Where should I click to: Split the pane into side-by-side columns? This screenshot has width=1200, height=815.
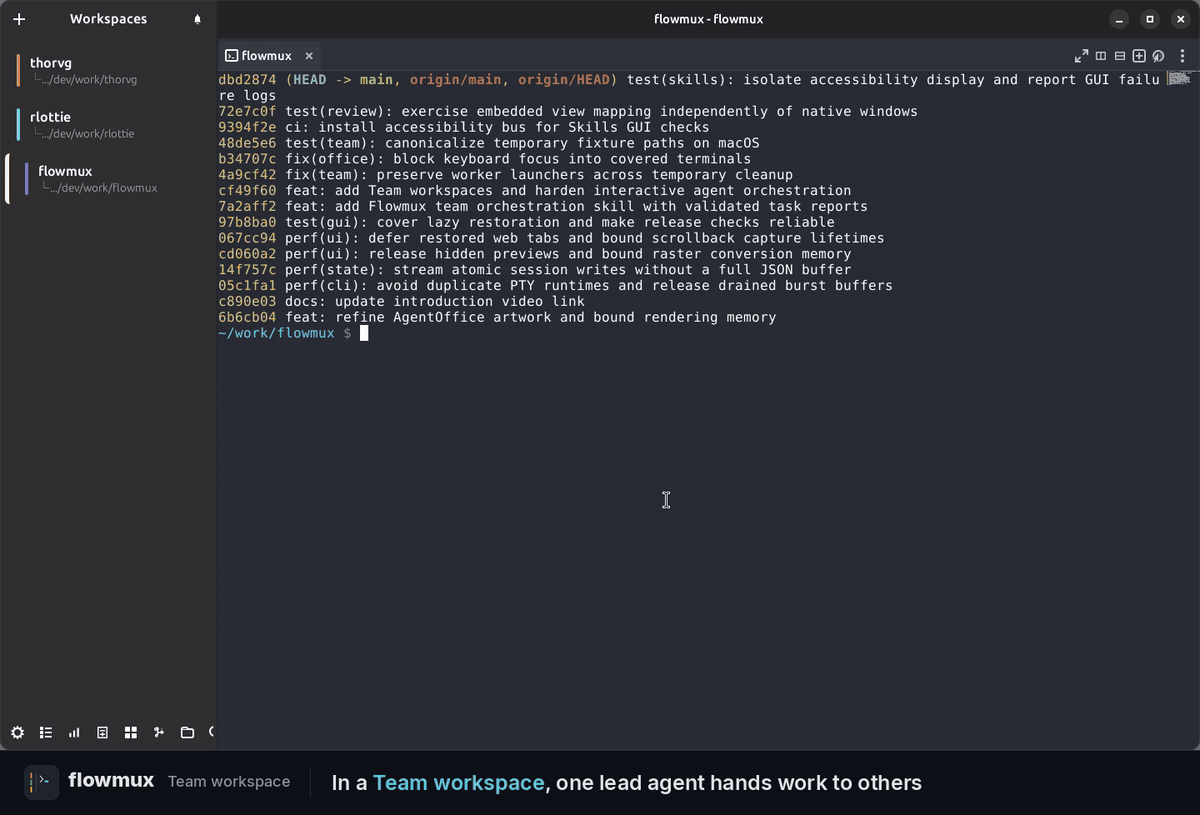(1101, 56)
